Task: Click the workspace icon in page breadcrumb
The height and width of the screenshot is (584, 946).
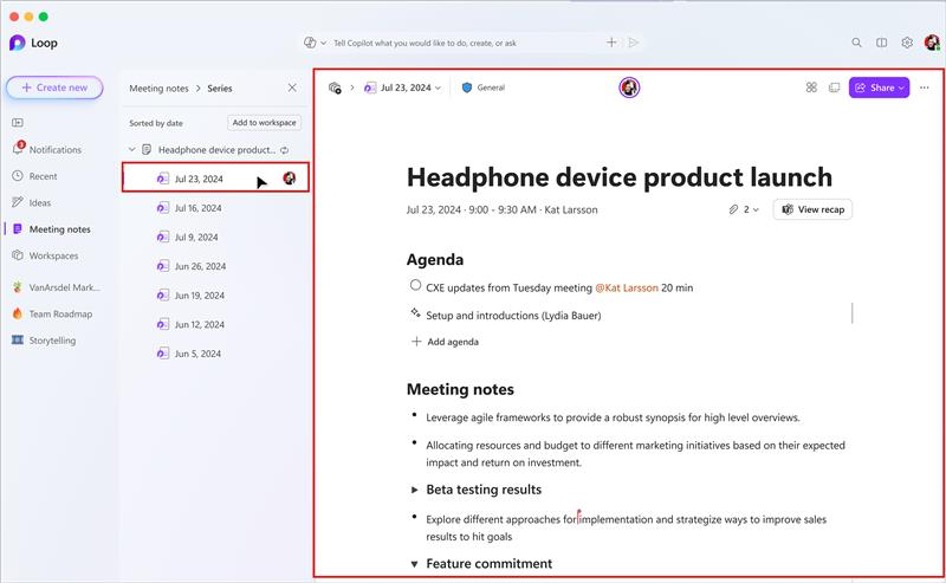Action: [x=335, y=88]
